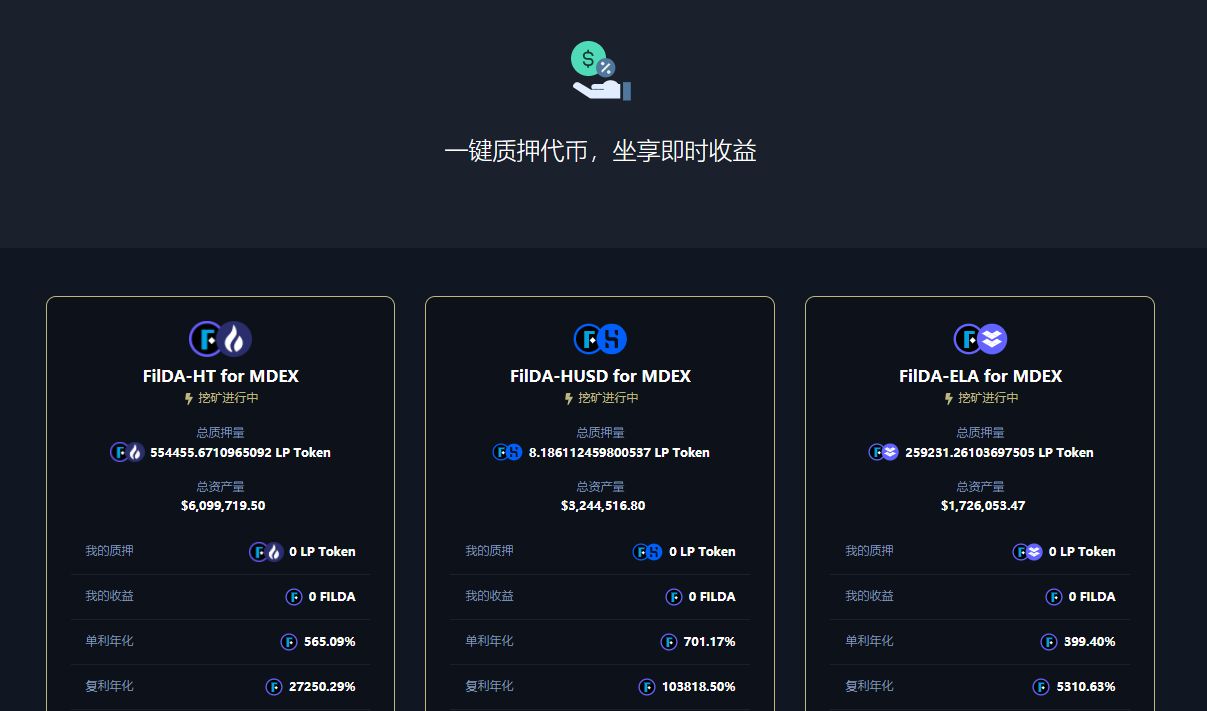Click my-stake LP icon in FilDA-HUSD card
Screen dimensions: 1207x711
point(647,551)
